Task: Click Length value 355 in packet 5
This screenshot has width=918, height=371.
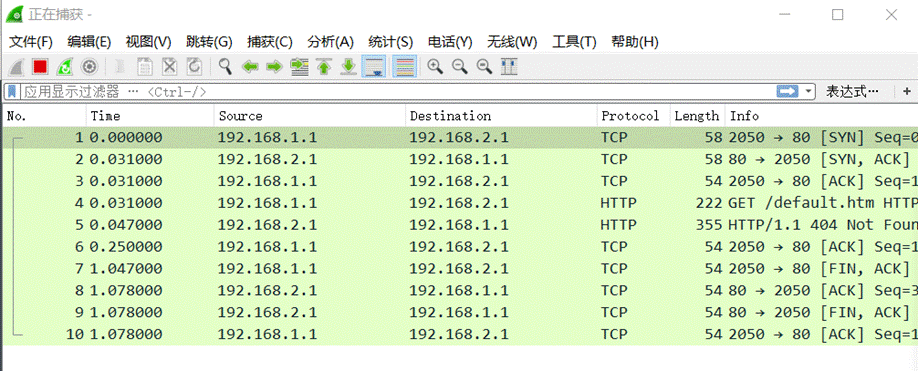Action: pos(709,225)
